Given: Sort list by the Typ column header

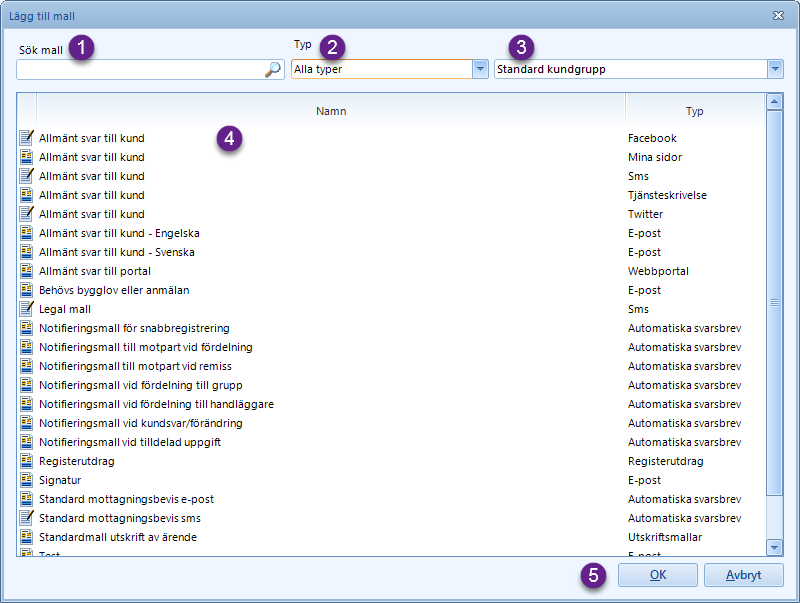Looking at the screenshot, I should click(x=694, y=111).
